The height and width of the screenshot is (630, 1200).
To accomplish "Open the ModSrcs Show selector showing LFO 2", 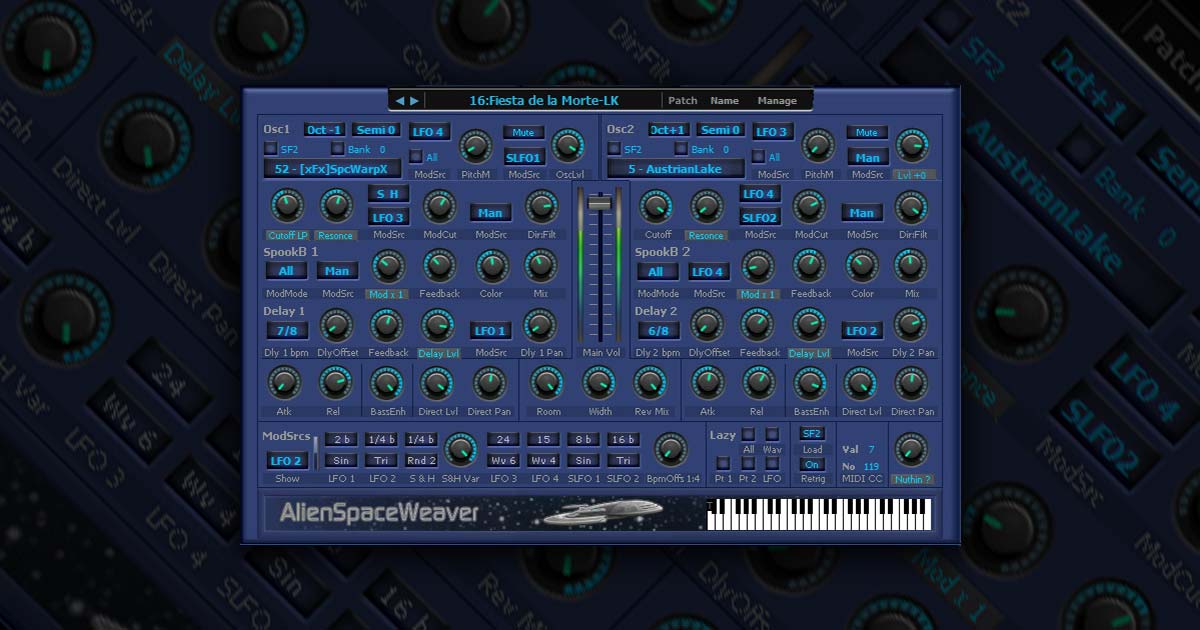I will (287, 461).
